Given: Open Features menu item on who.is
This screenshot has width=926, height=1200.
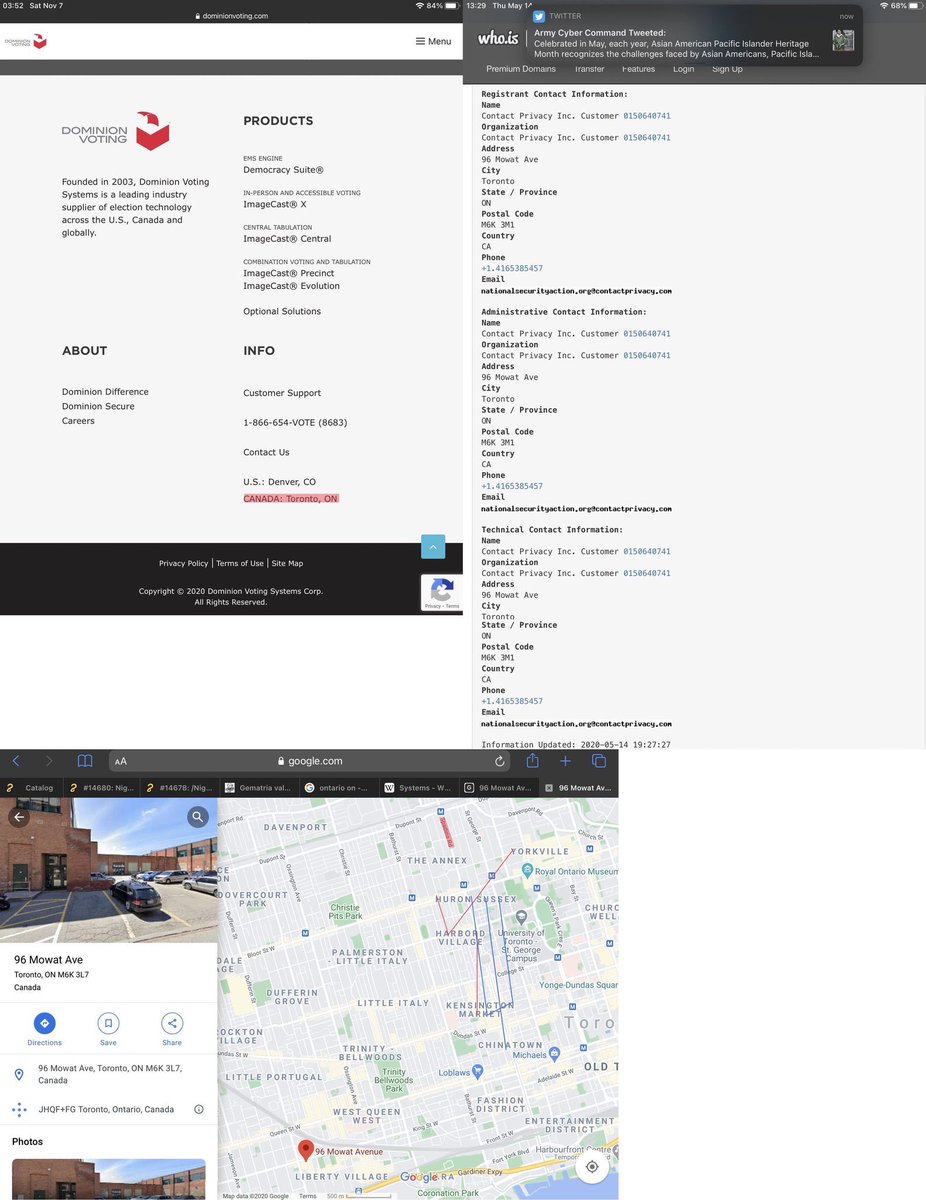Looking at the screenshot, I should [638, 69].
